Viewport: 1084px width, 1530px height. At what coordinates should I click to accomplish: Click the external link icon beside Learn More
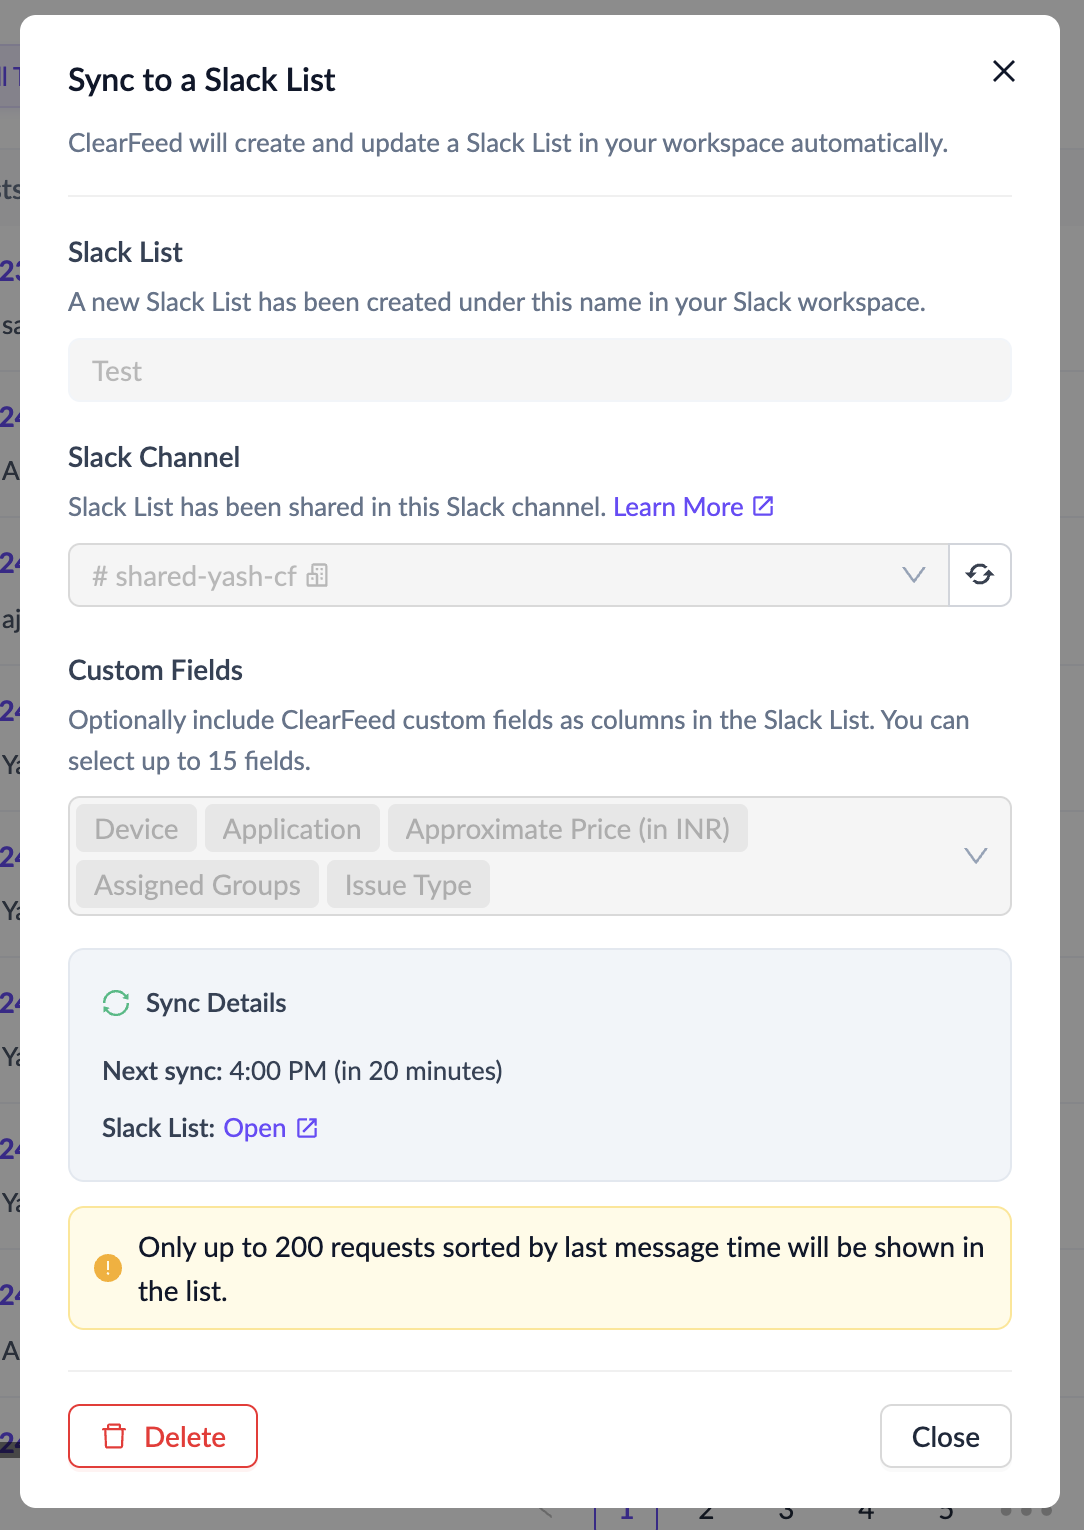tap(763, 506)
